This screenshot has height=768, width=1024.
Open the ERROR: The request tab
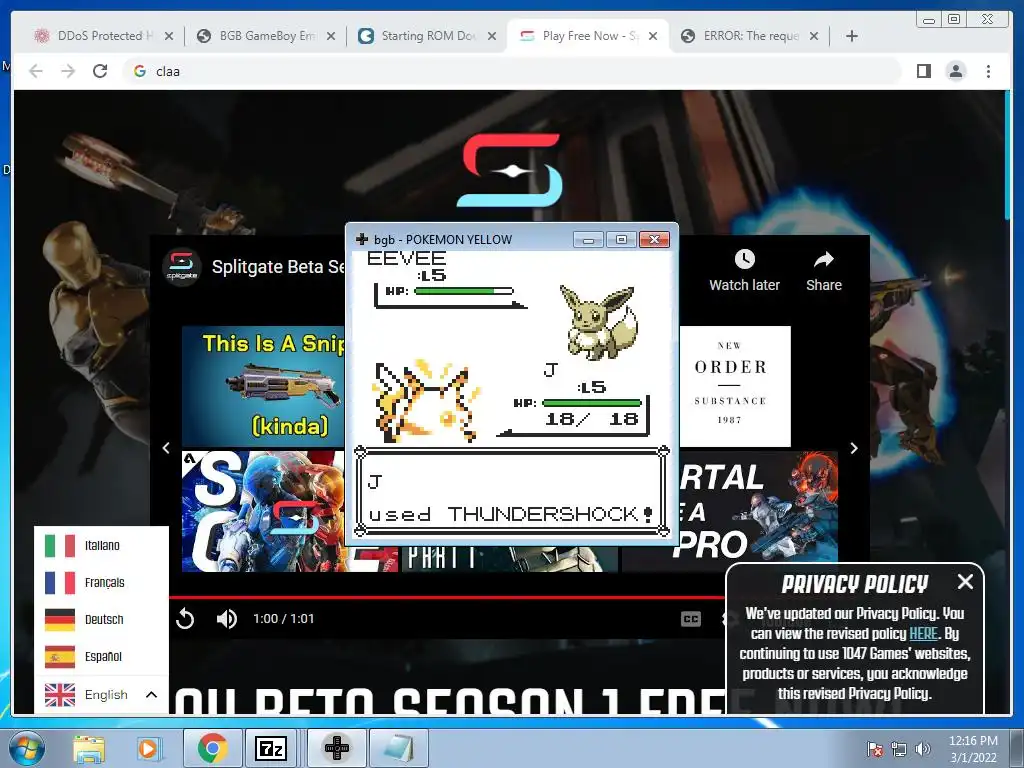point(748,36)
